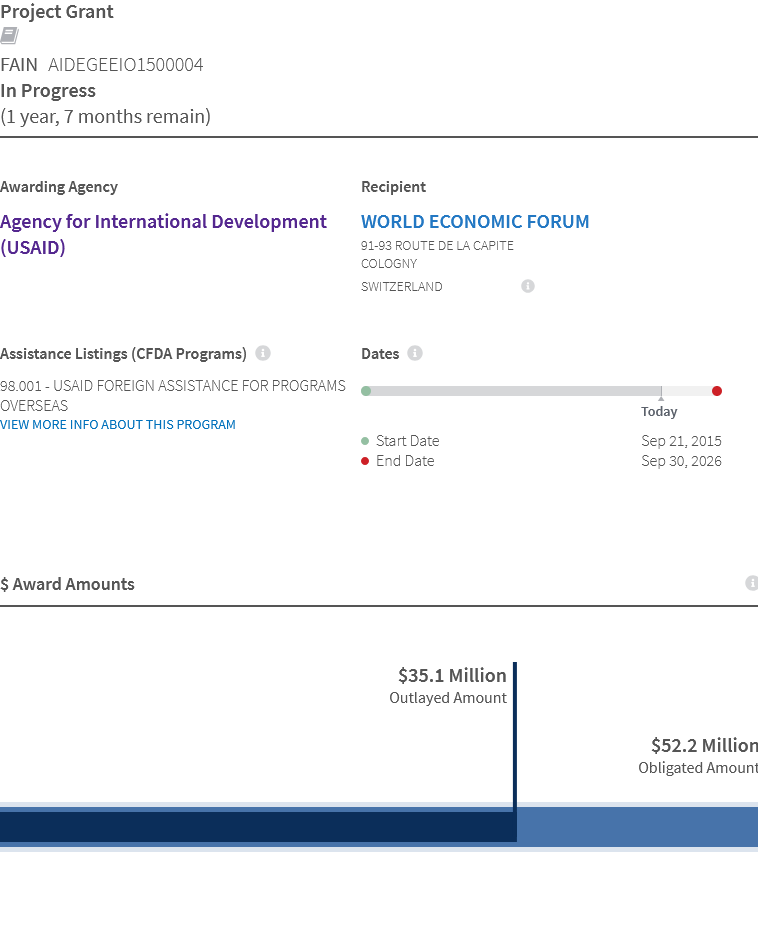Click the $35.1 Million outlayed amount
Image resolution: width=758 pixels, height=942 pixels.
click(452, 675)
